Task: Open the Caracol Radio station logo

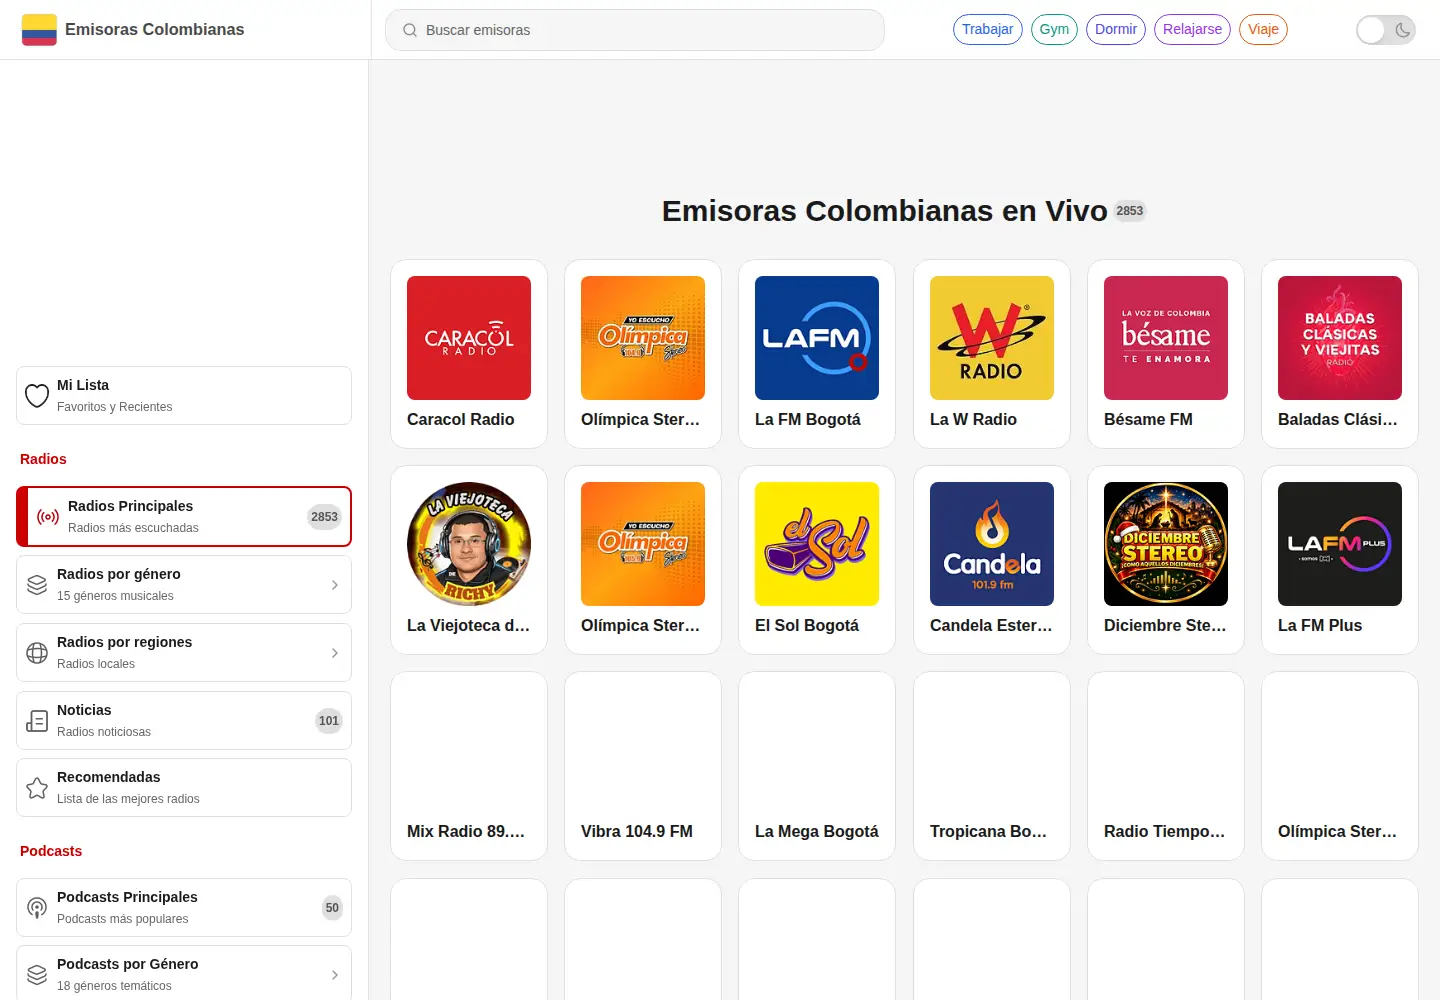Action: [469, 338]
